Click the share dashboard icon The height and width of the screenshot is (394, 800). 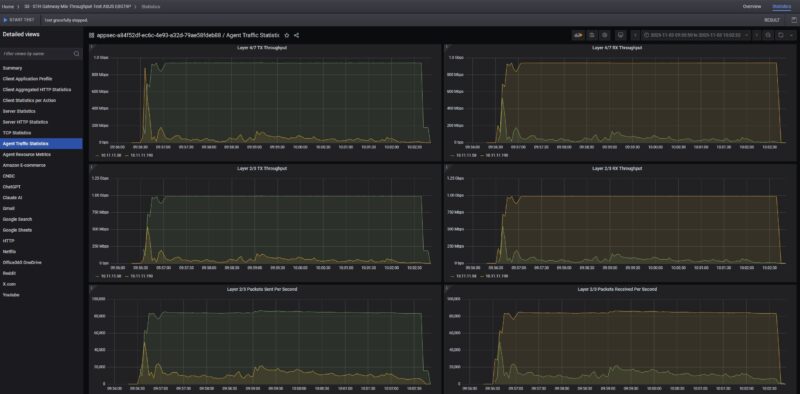point(296,35)
